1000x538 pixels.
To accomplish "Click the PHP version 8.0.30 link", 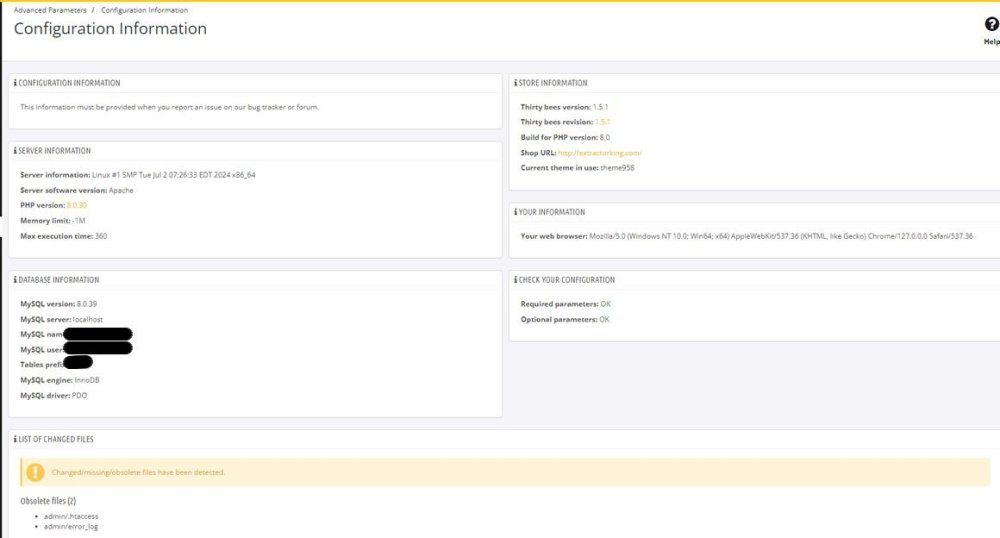I will pos(77,205).
